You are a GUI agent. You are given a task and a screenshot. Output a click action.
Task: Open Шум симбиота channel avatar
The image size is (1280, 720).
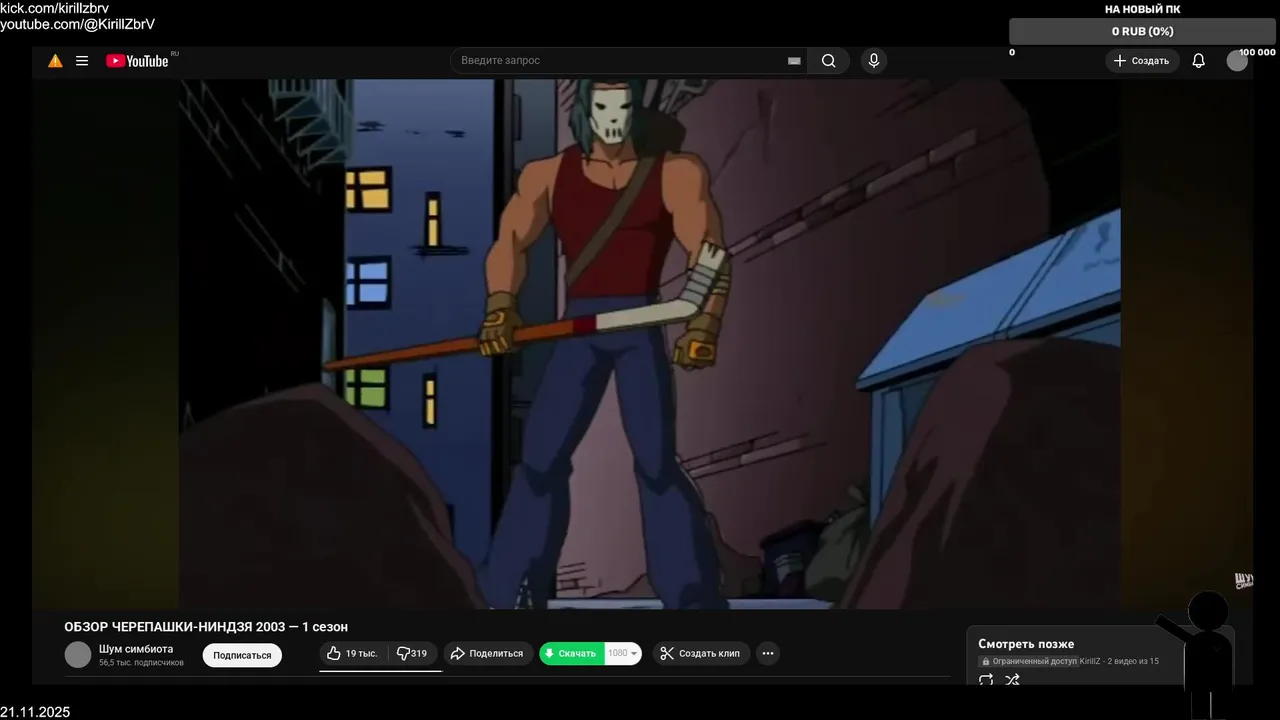(78, 654)
